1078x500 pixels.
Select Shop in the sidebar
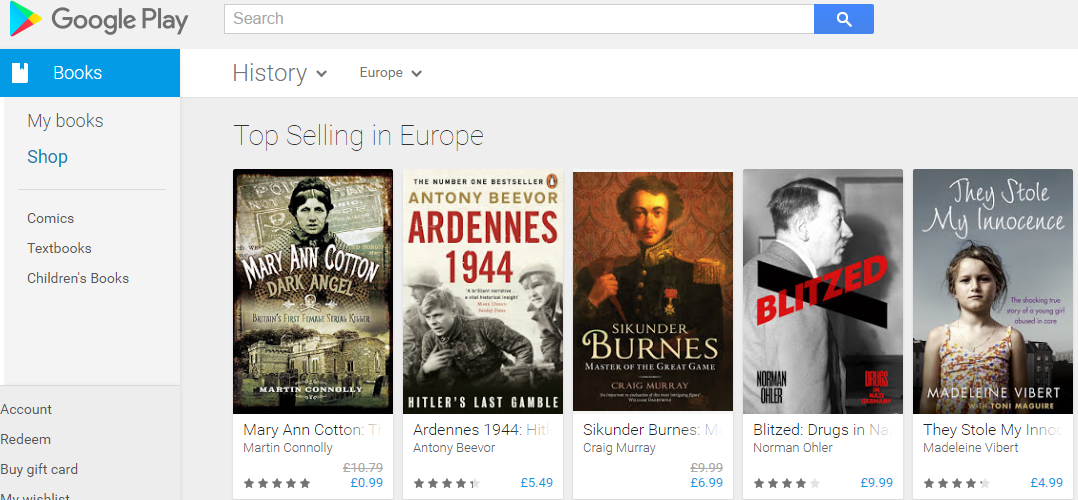(48, 157)
